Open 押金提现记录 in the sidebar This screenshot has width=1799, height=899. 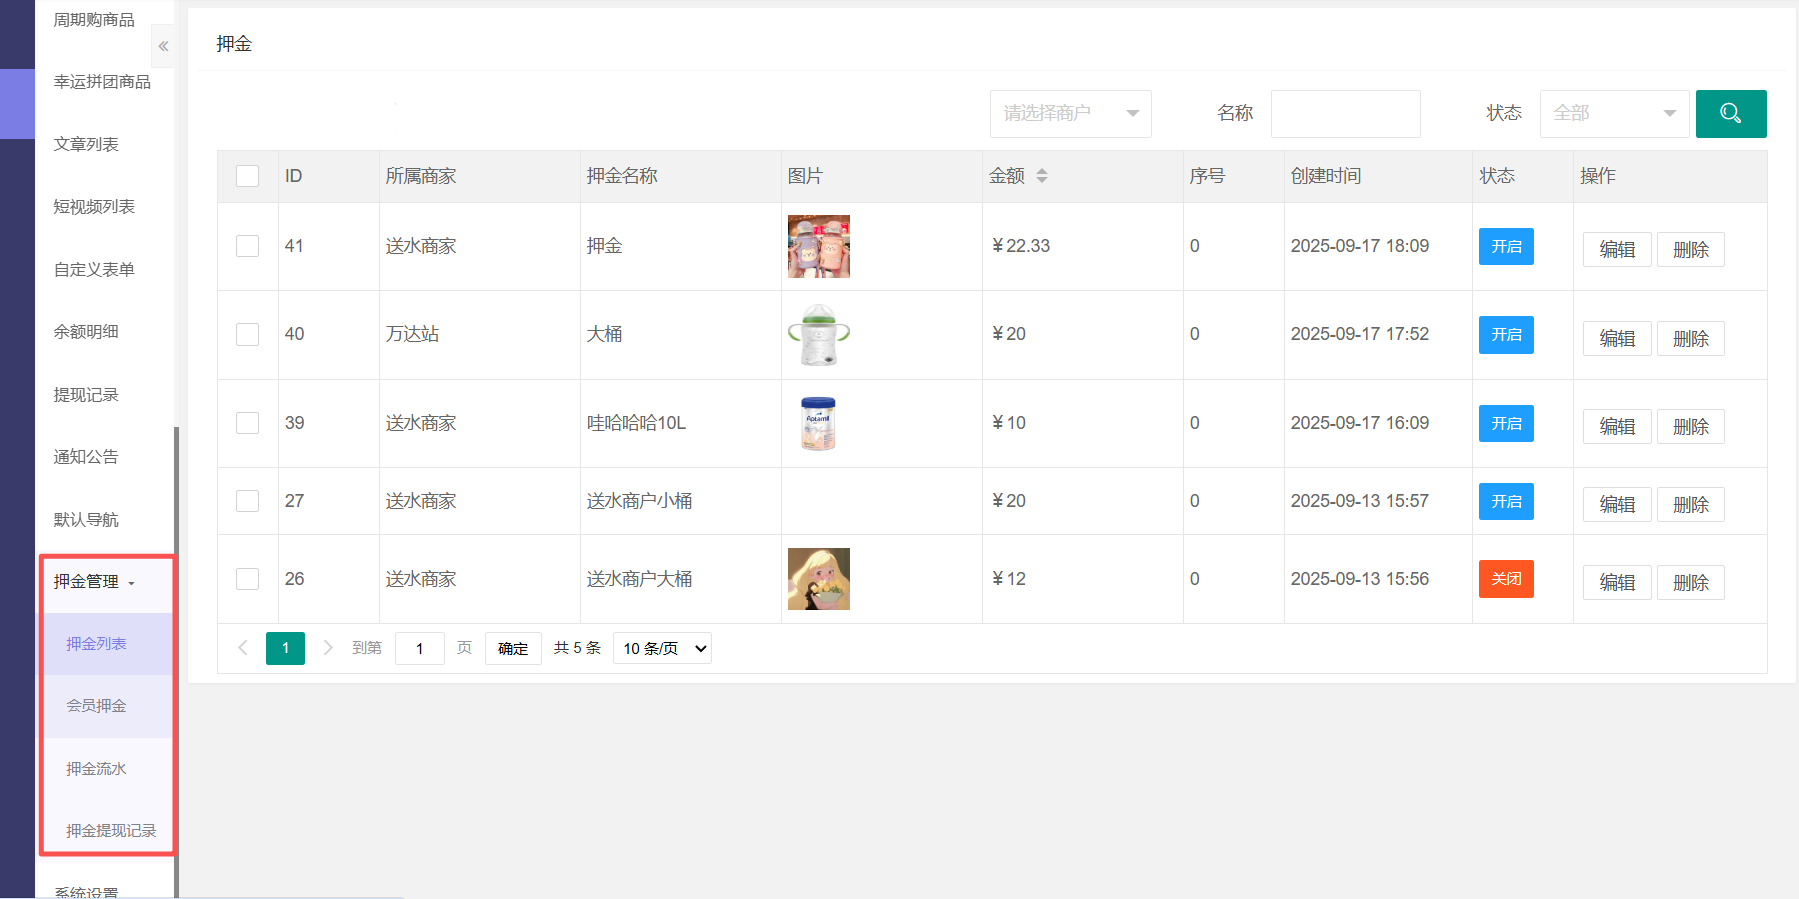[x=111, y=831]
